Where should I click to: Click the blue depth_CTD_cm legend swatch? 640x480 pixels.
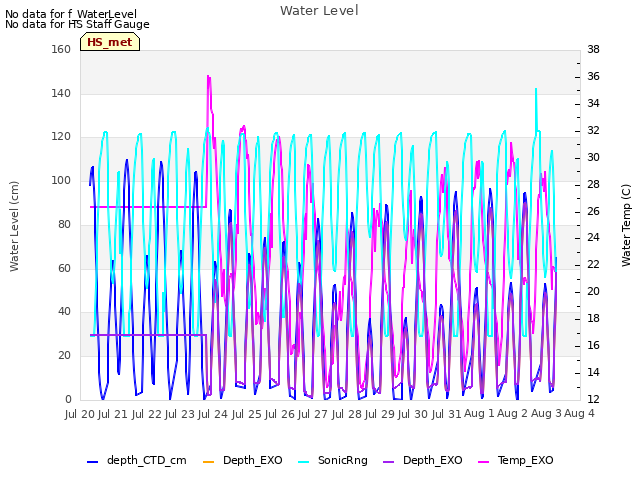point(93,462)
